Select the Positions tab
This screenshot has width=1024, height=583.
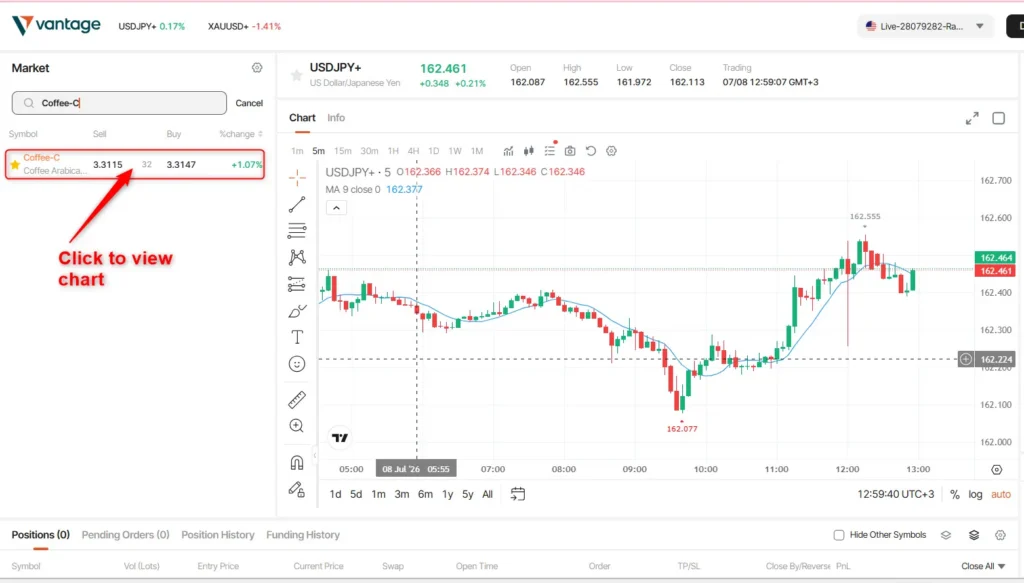click(x=40, y=535)
